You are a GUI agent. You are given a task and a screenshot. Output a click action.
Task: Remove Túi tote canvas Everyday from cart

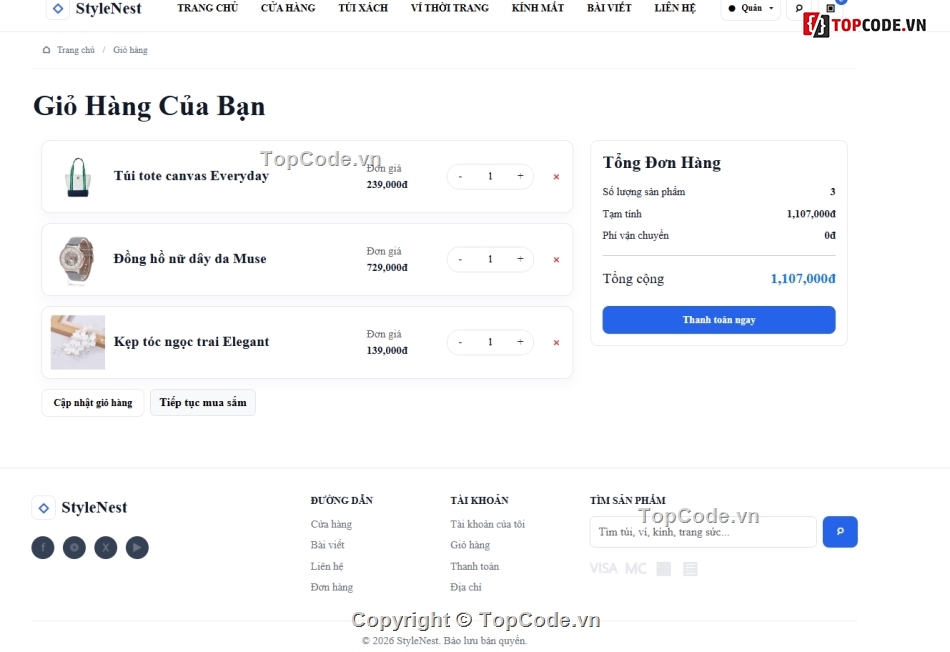[556, 177]
